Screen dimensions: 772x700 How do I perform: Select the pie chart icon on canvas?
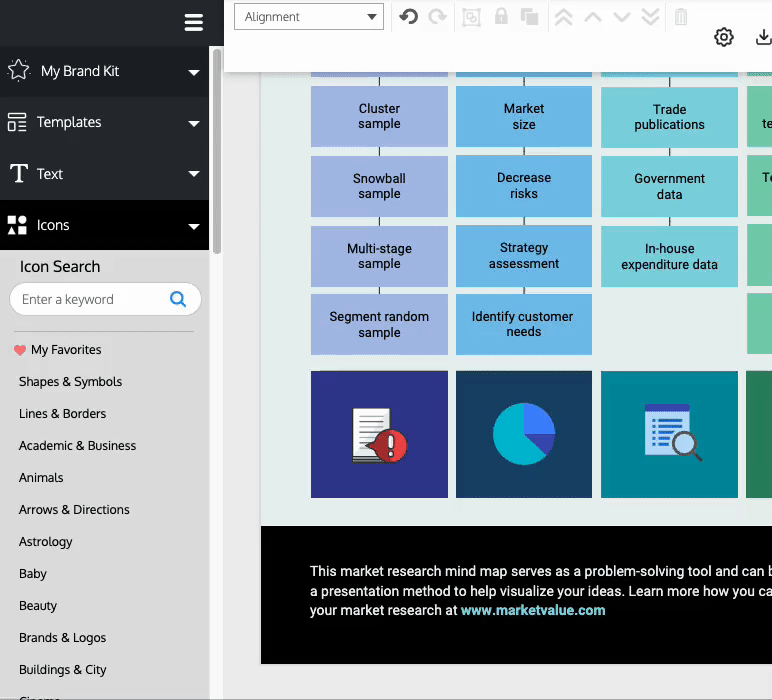(x=524, y=434)
